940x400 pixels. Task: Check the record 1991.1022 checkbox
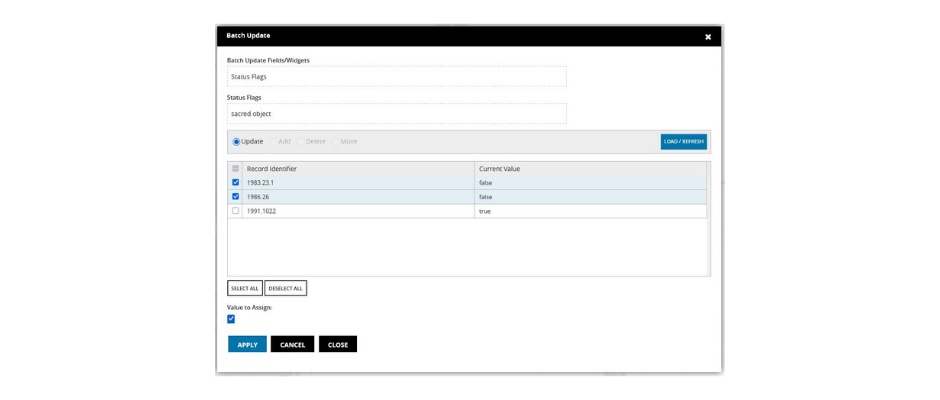click(235, 210)
